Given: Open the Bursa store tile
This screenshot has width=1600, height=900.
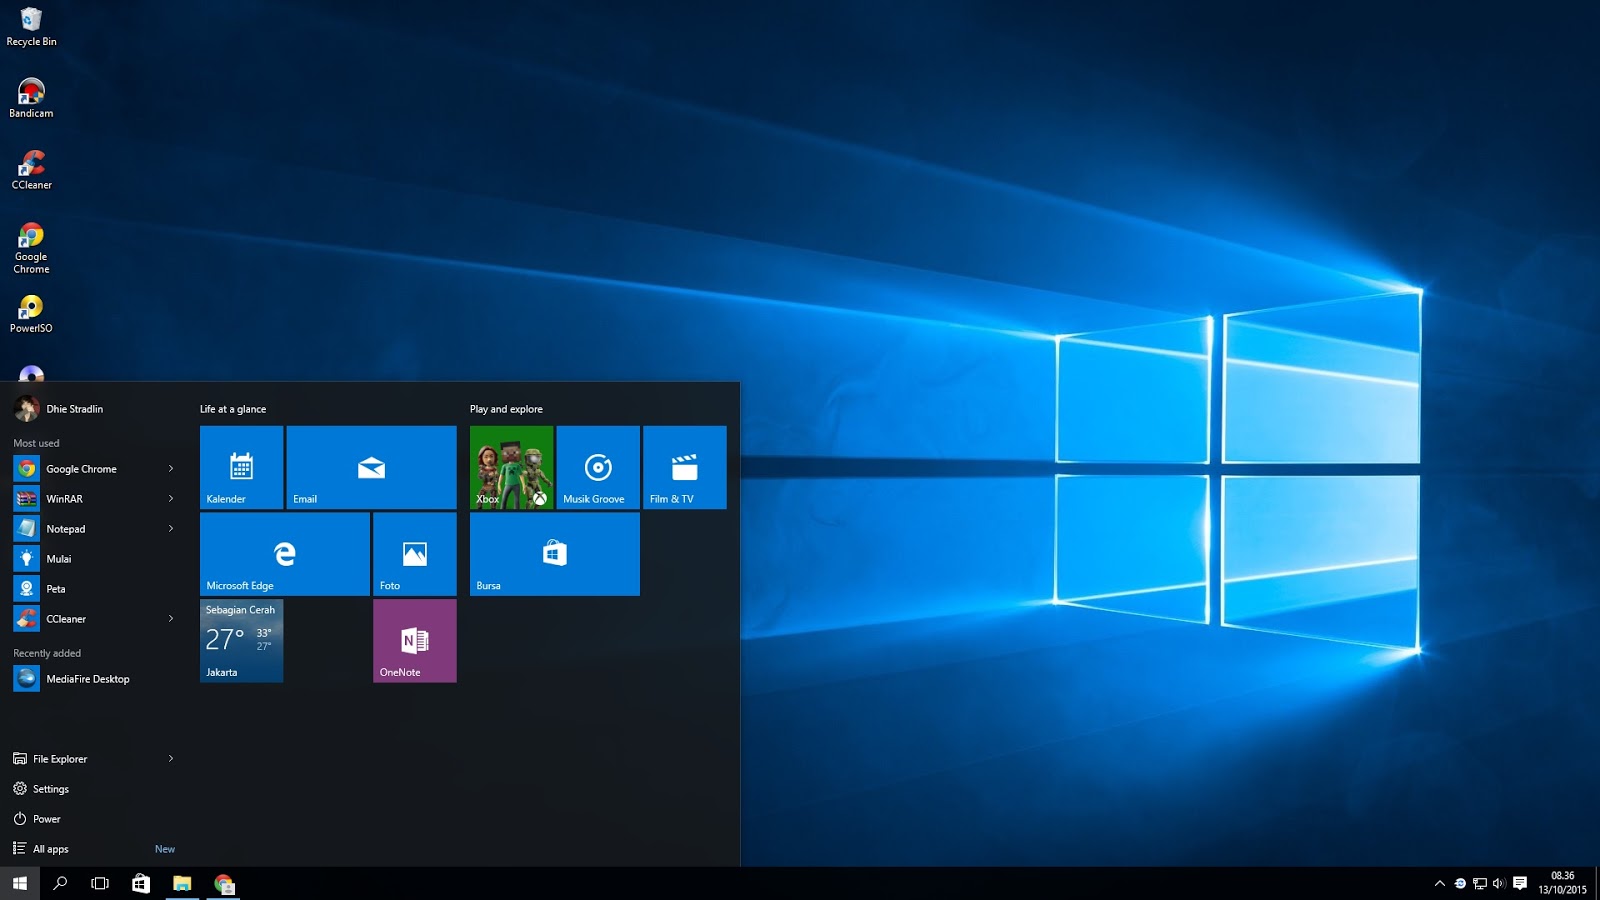Looking at the screenshot, I should 555,554.
